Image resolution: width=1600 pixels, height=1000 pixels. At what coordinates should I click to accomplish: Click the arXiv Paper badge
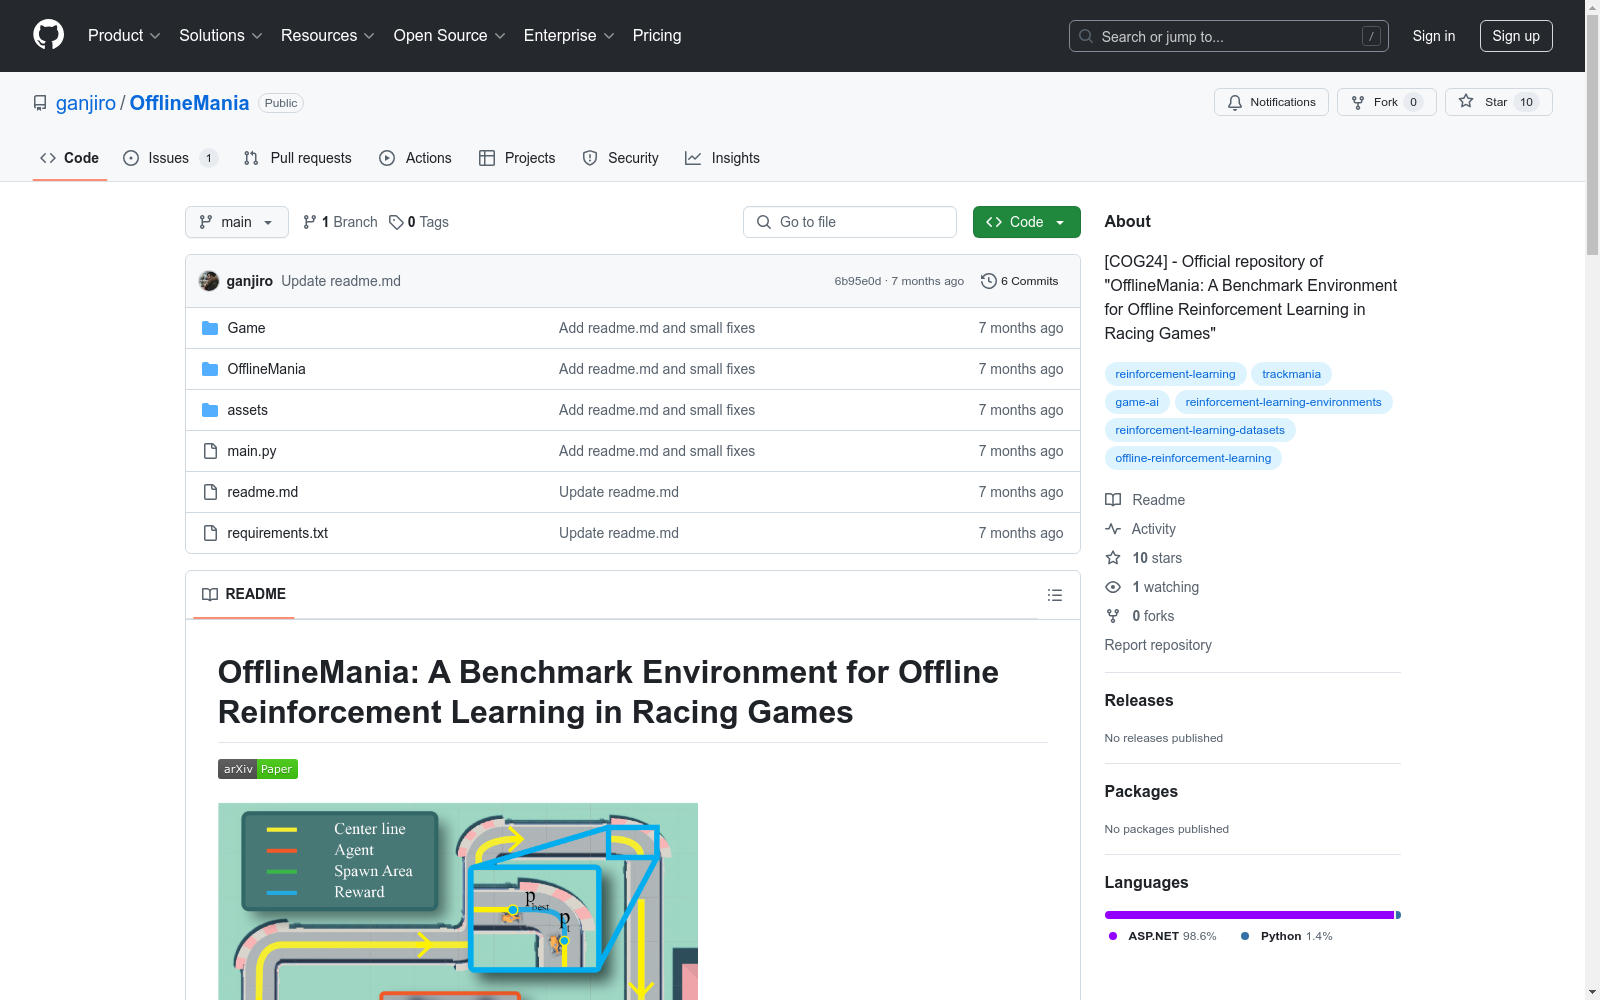pos(258,769)
